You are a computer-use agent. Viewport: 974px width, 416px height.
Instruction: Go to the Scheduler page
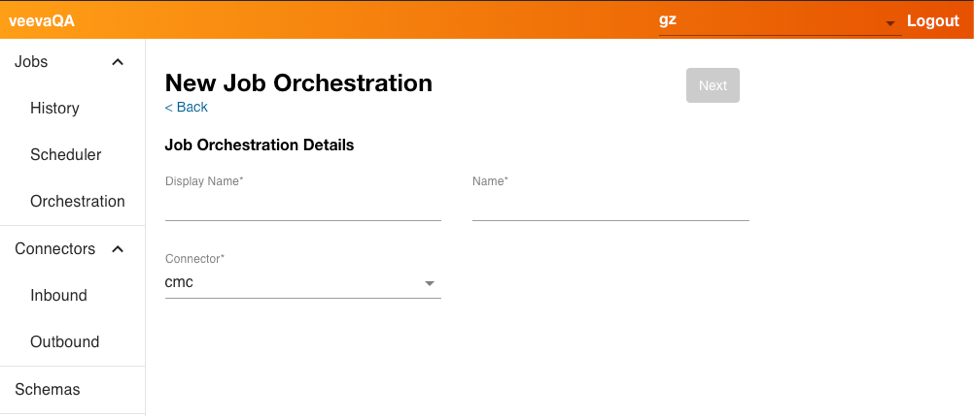[66, 155]
